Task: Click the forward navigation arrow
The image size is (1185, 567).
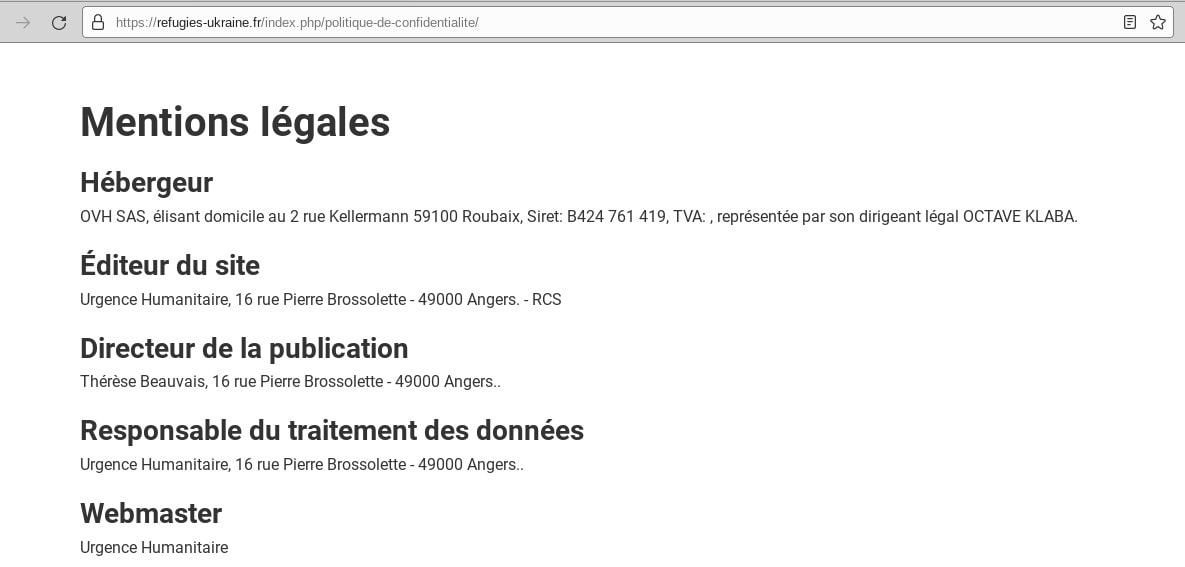Action: click(x=23, y=23)
